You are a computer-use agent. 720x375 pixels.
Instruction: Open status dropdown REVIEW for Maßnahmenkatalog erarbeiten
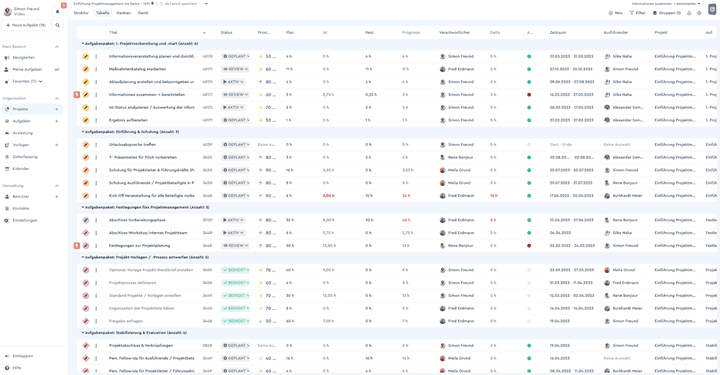(235, 69)
